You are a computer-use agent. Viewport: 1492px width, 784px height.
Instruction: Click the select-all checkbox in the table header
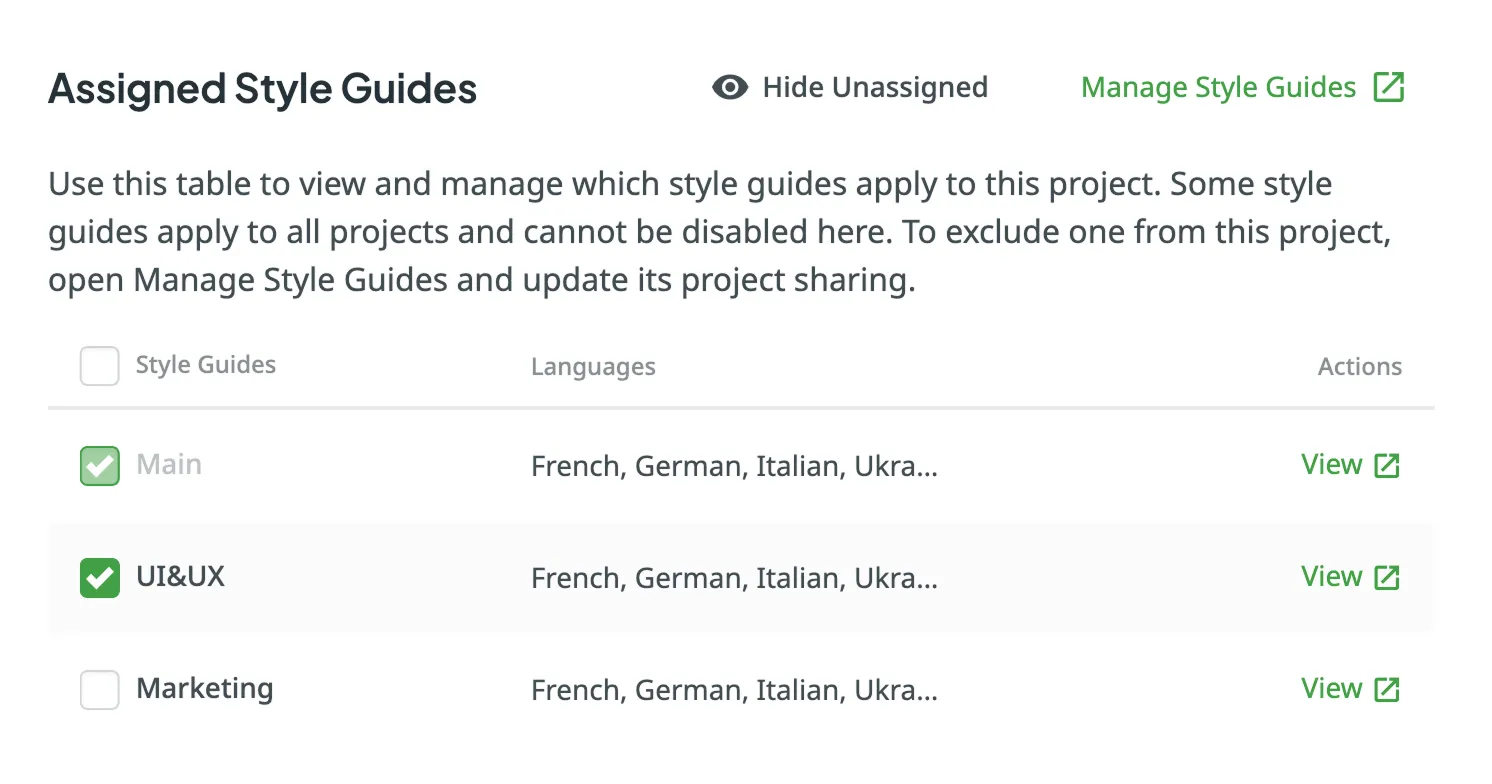click(99, 366)
